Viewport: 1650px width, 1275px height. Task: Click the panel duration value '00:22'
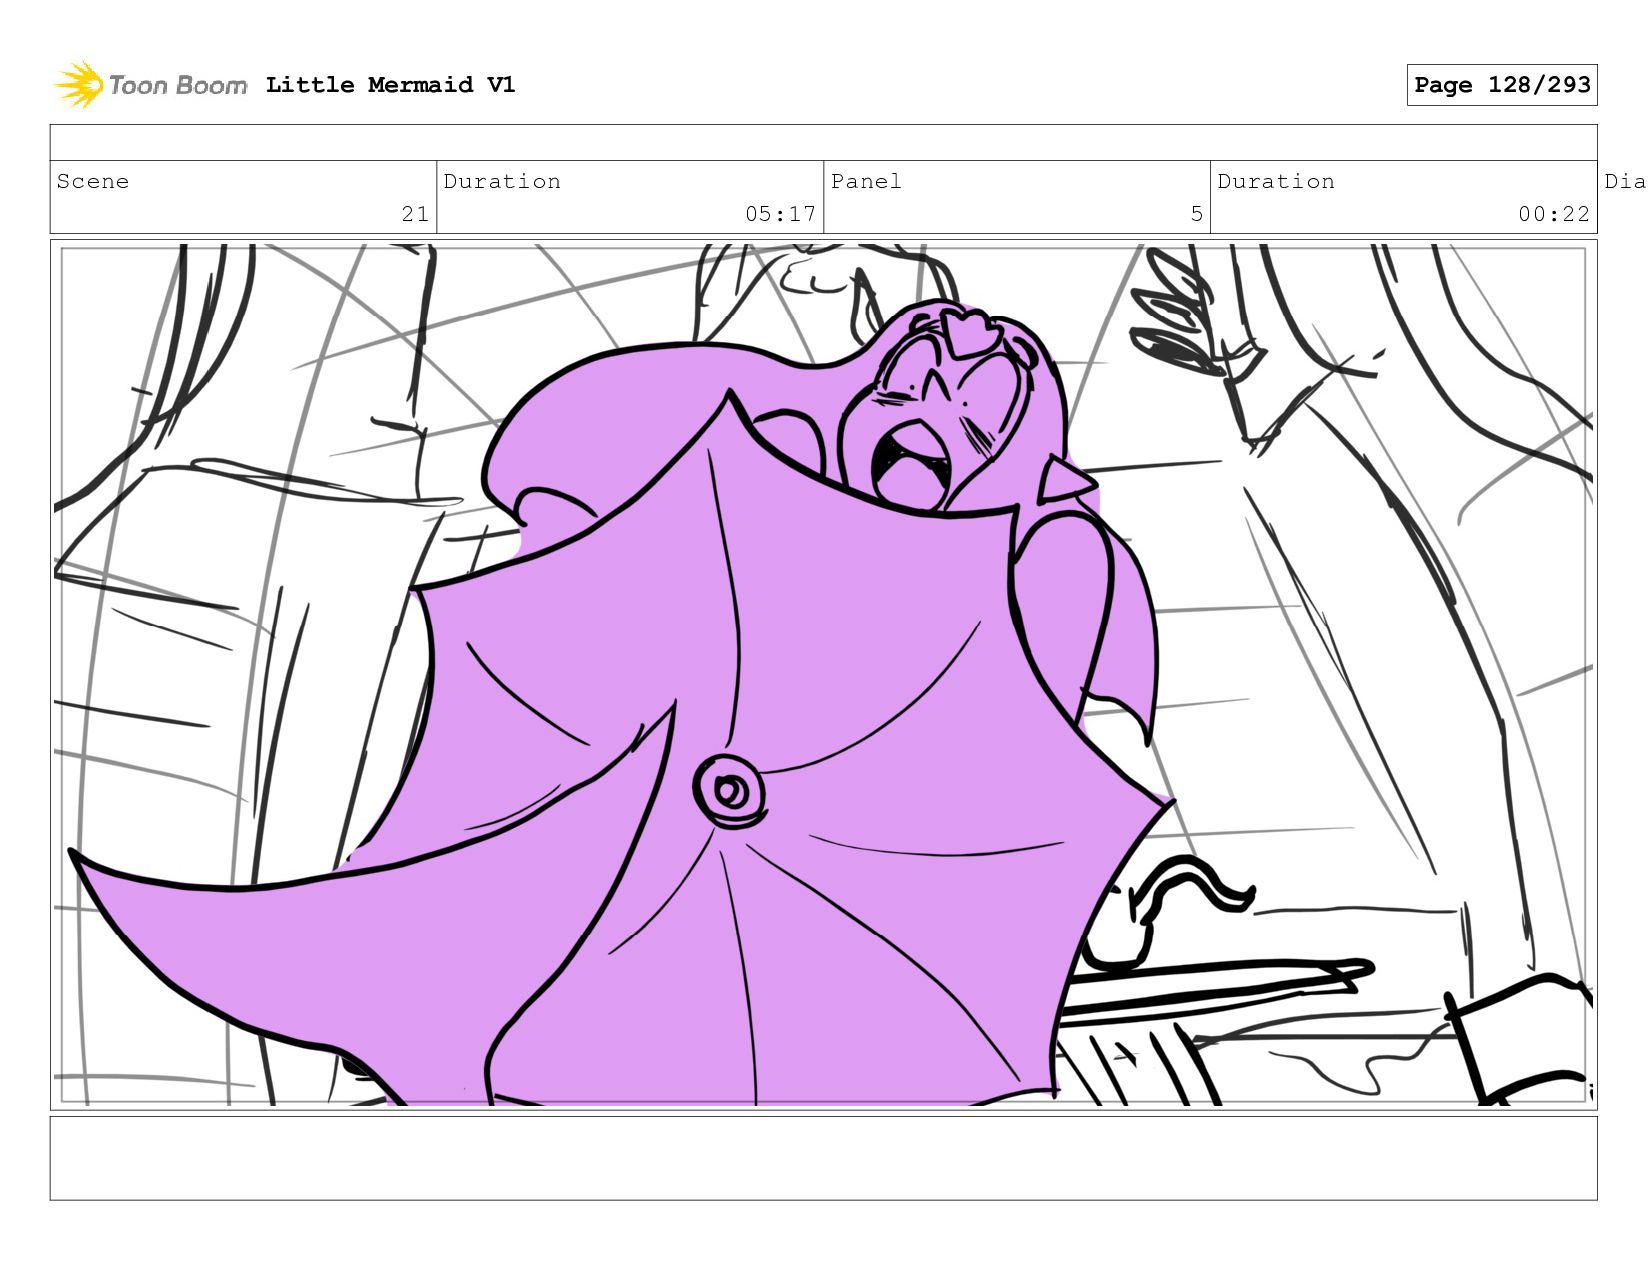coord(1554,214)
